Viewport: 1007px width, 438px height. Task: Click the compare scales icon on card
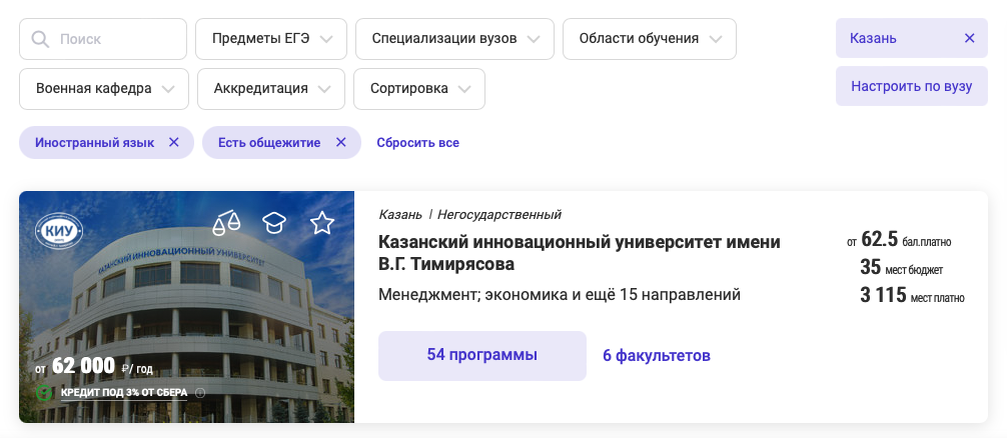tap(226, 223)
